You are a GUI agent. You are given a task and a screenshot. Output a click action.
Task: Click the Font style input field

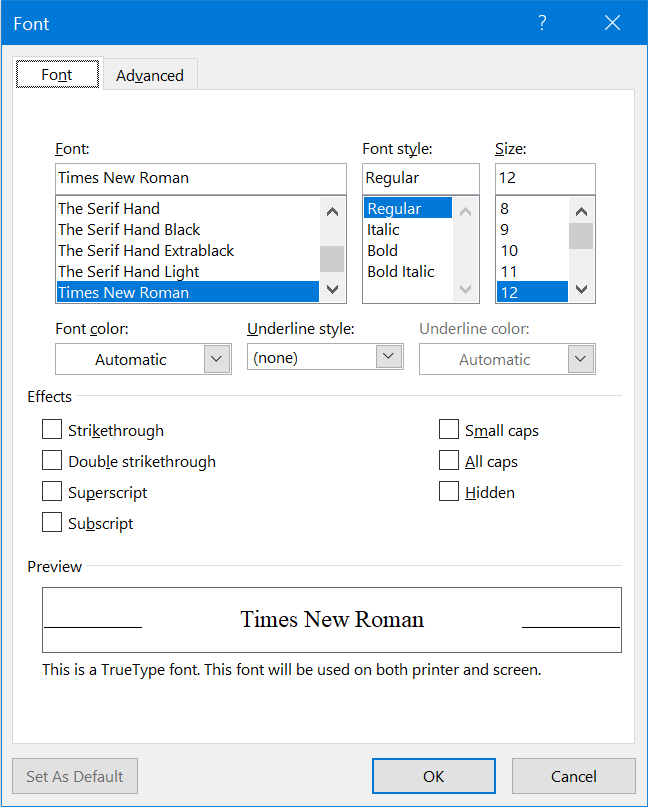coord(421,178)
